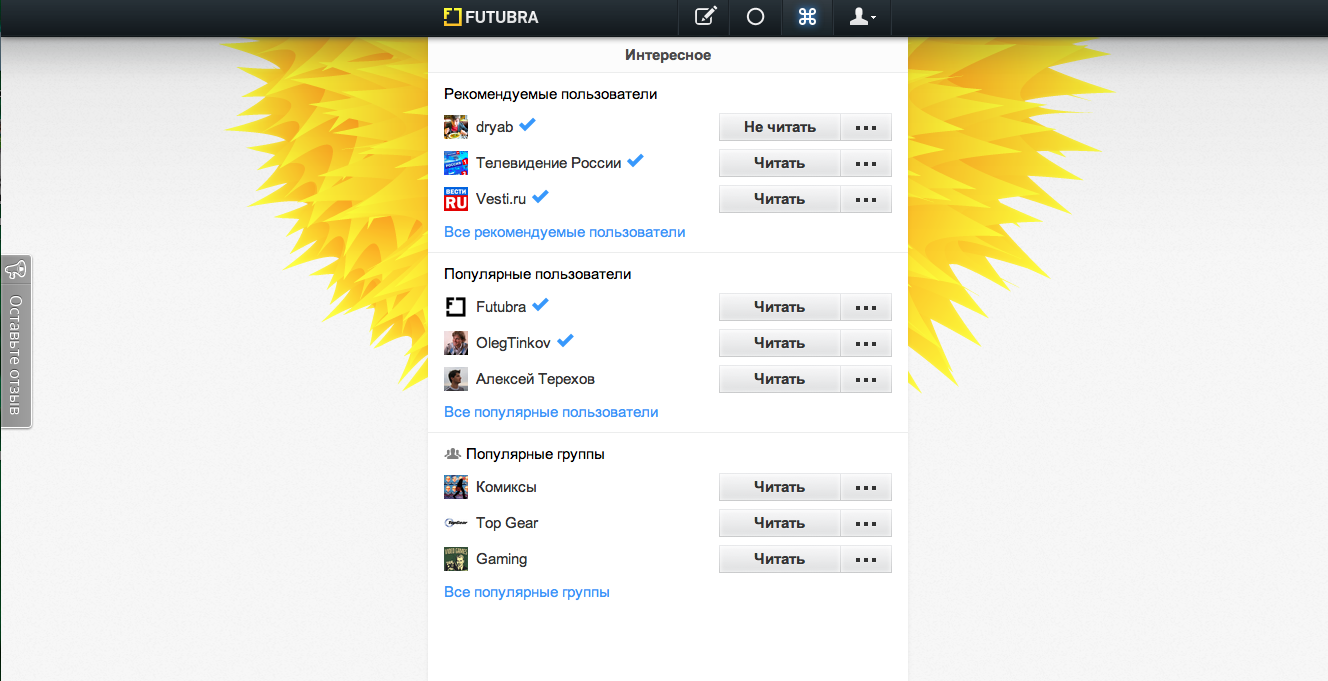
Task: Click verified checkmark next to Телевидение России
Action: click(635, 161)
